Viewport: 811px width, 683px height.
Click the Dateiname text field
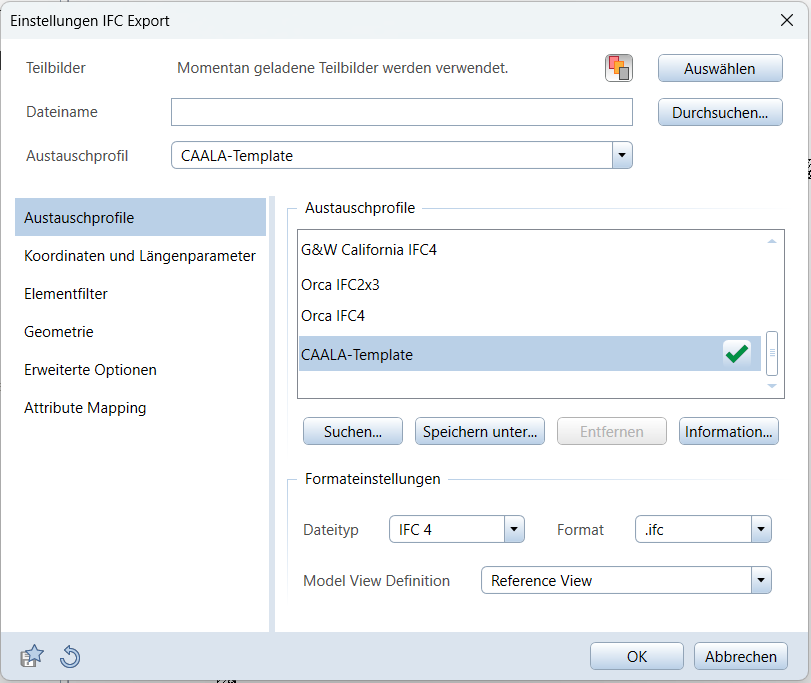click(401, 112)
